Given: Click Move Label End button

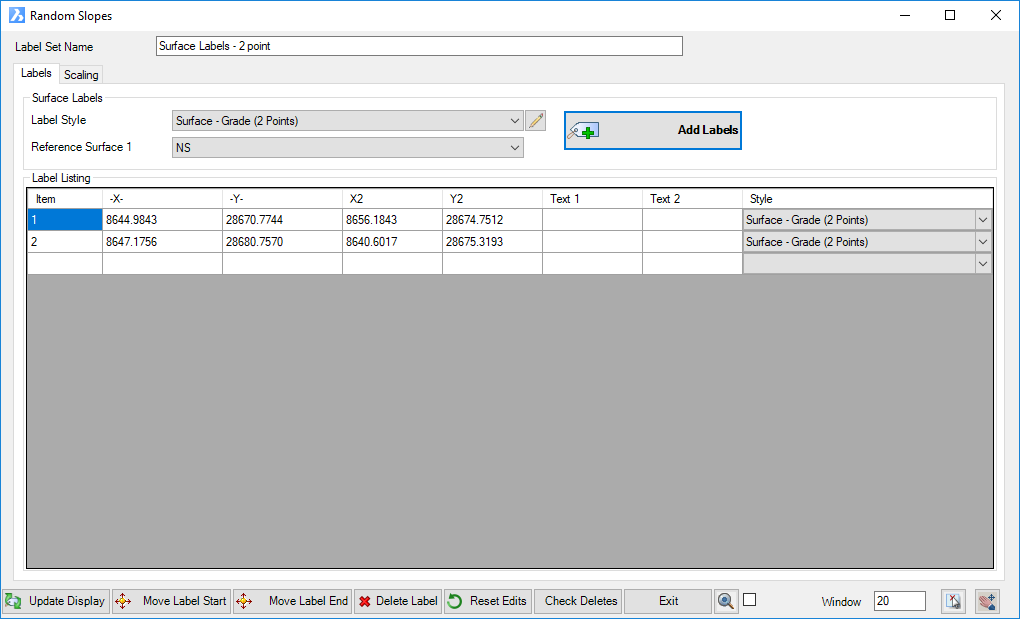Looking at the screenshot, I should 293,601.
